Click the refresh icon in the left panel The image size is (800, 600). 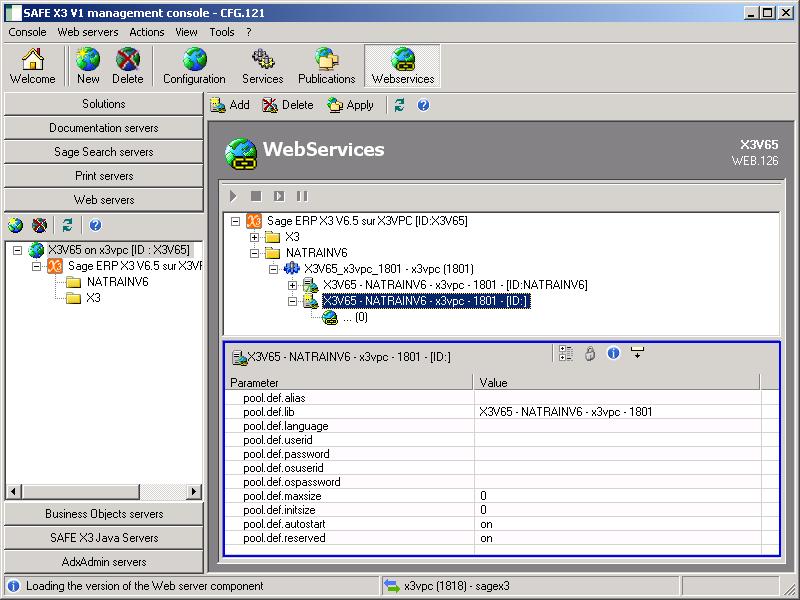(67, 225)
